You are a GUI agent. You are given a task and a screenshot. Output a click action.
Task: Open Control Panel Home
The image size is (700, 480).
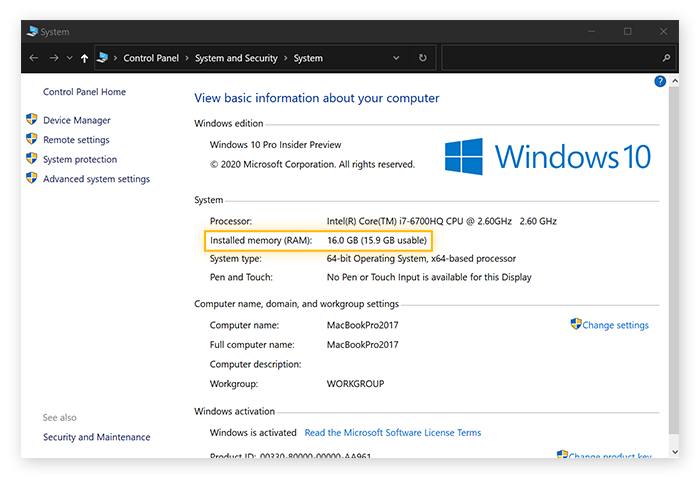click(x=84, y=92)
